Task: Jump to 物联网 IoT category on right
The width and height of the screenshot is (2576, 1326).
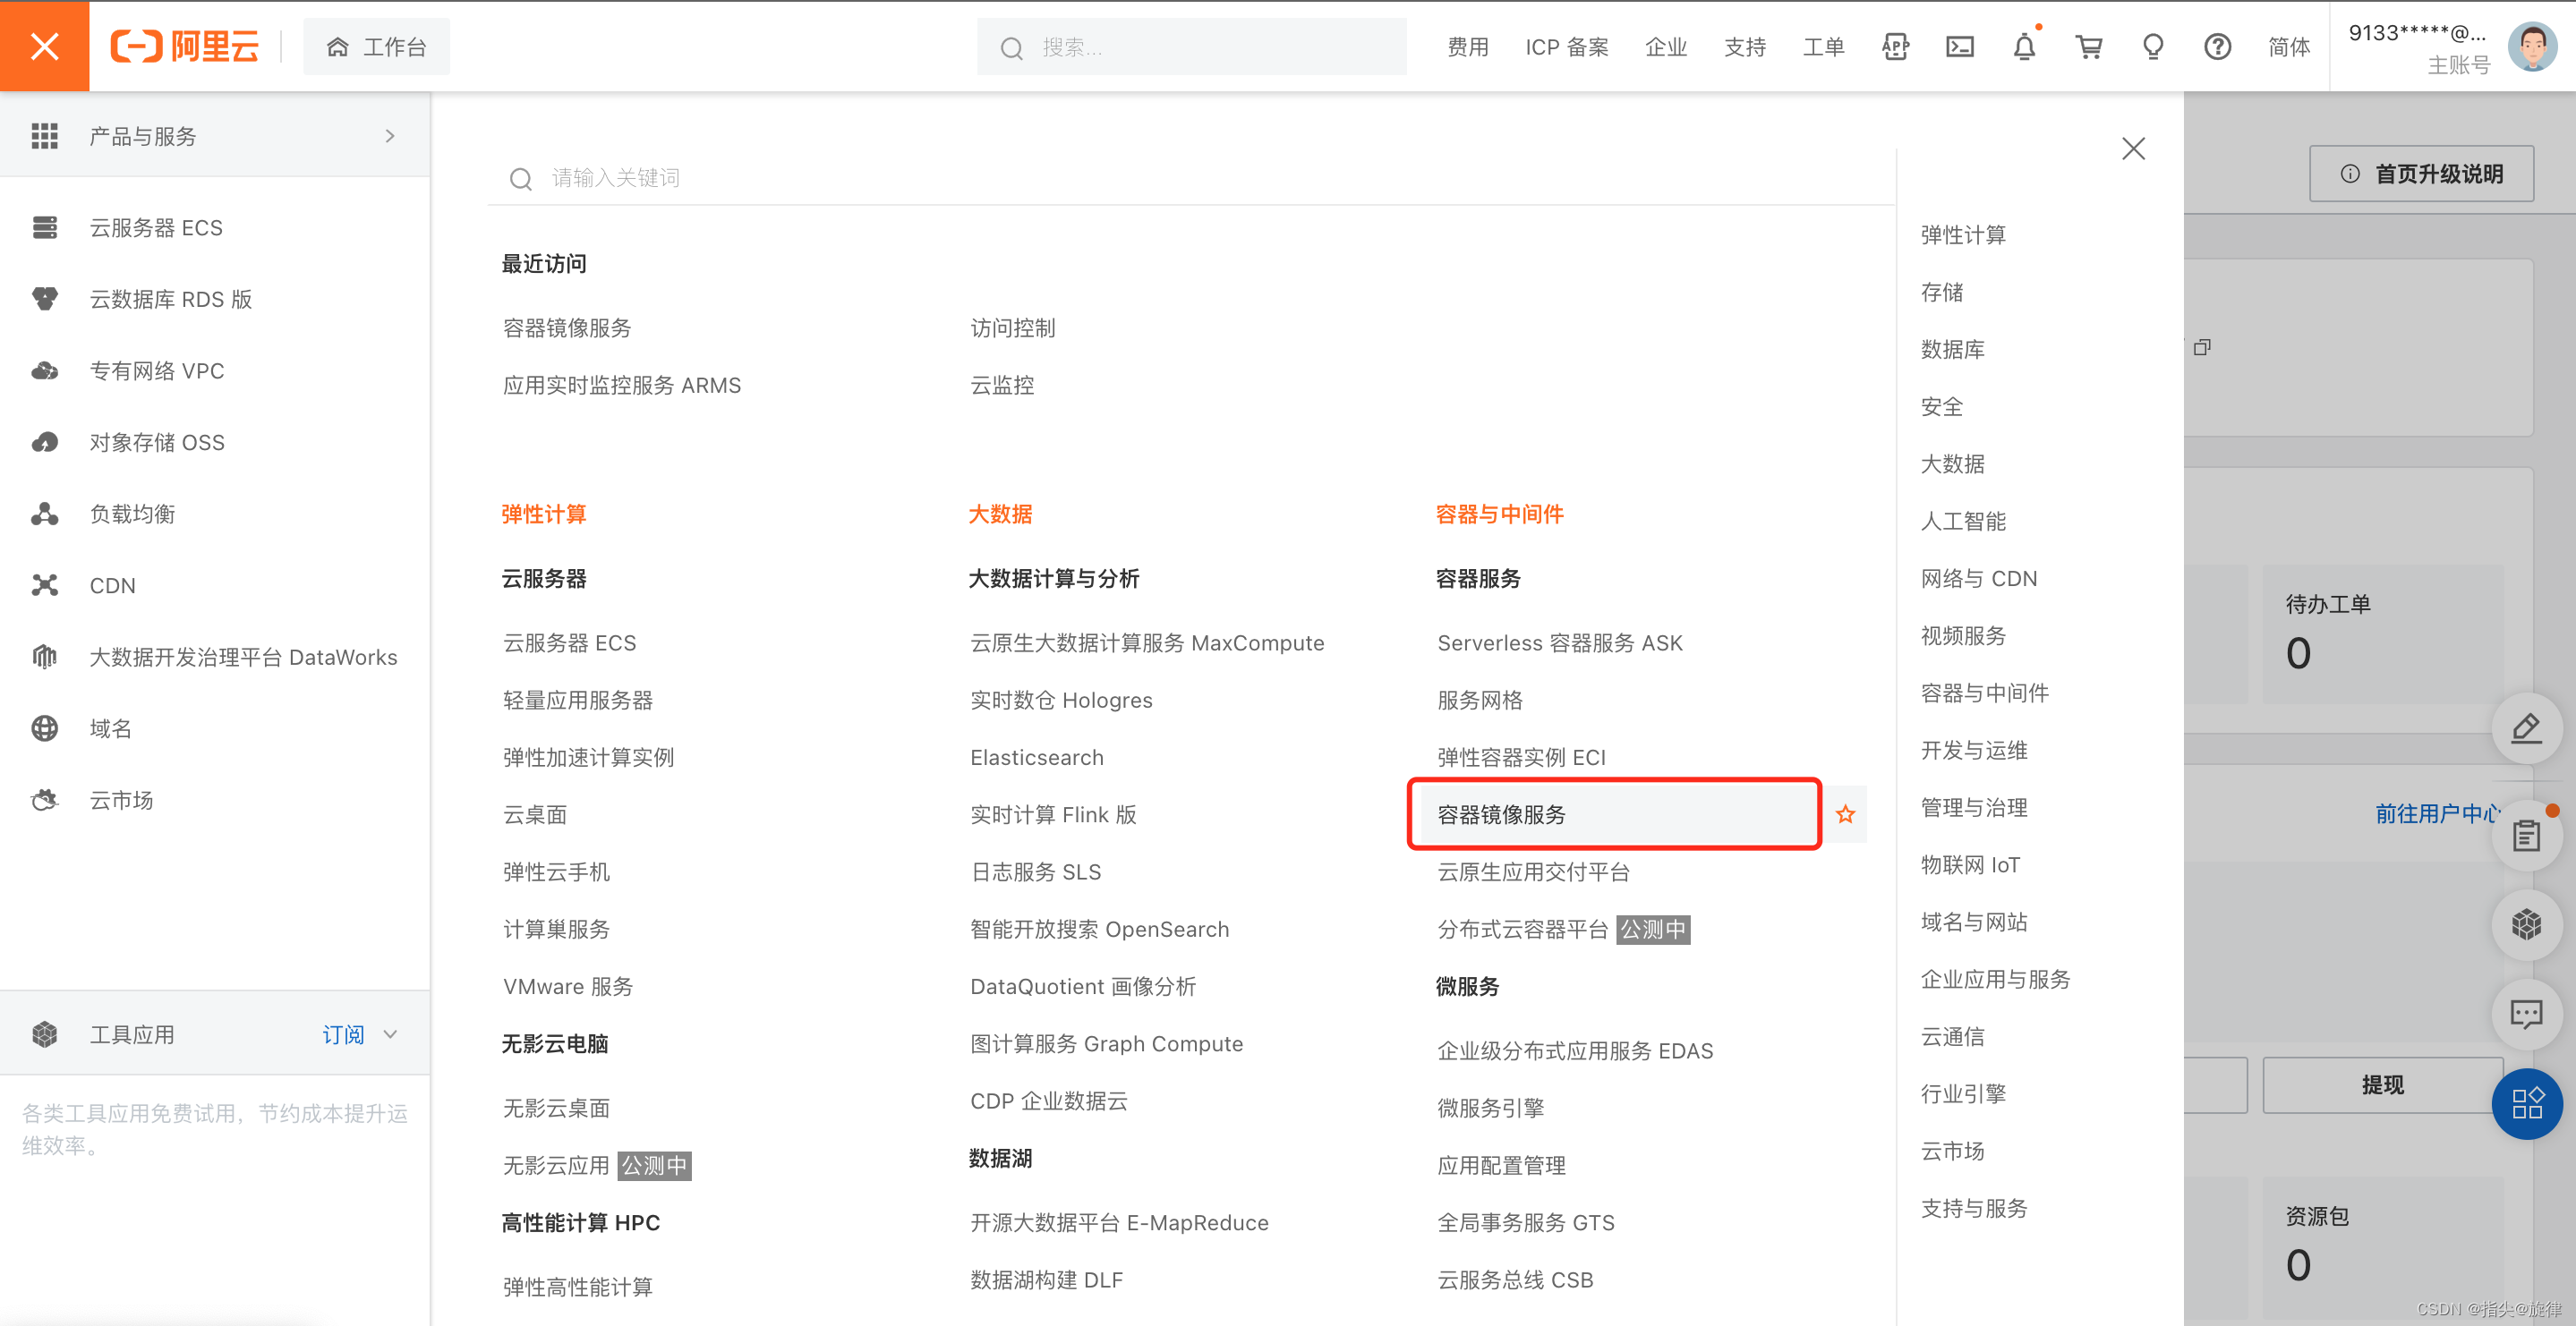Action: click(1970, 865)
